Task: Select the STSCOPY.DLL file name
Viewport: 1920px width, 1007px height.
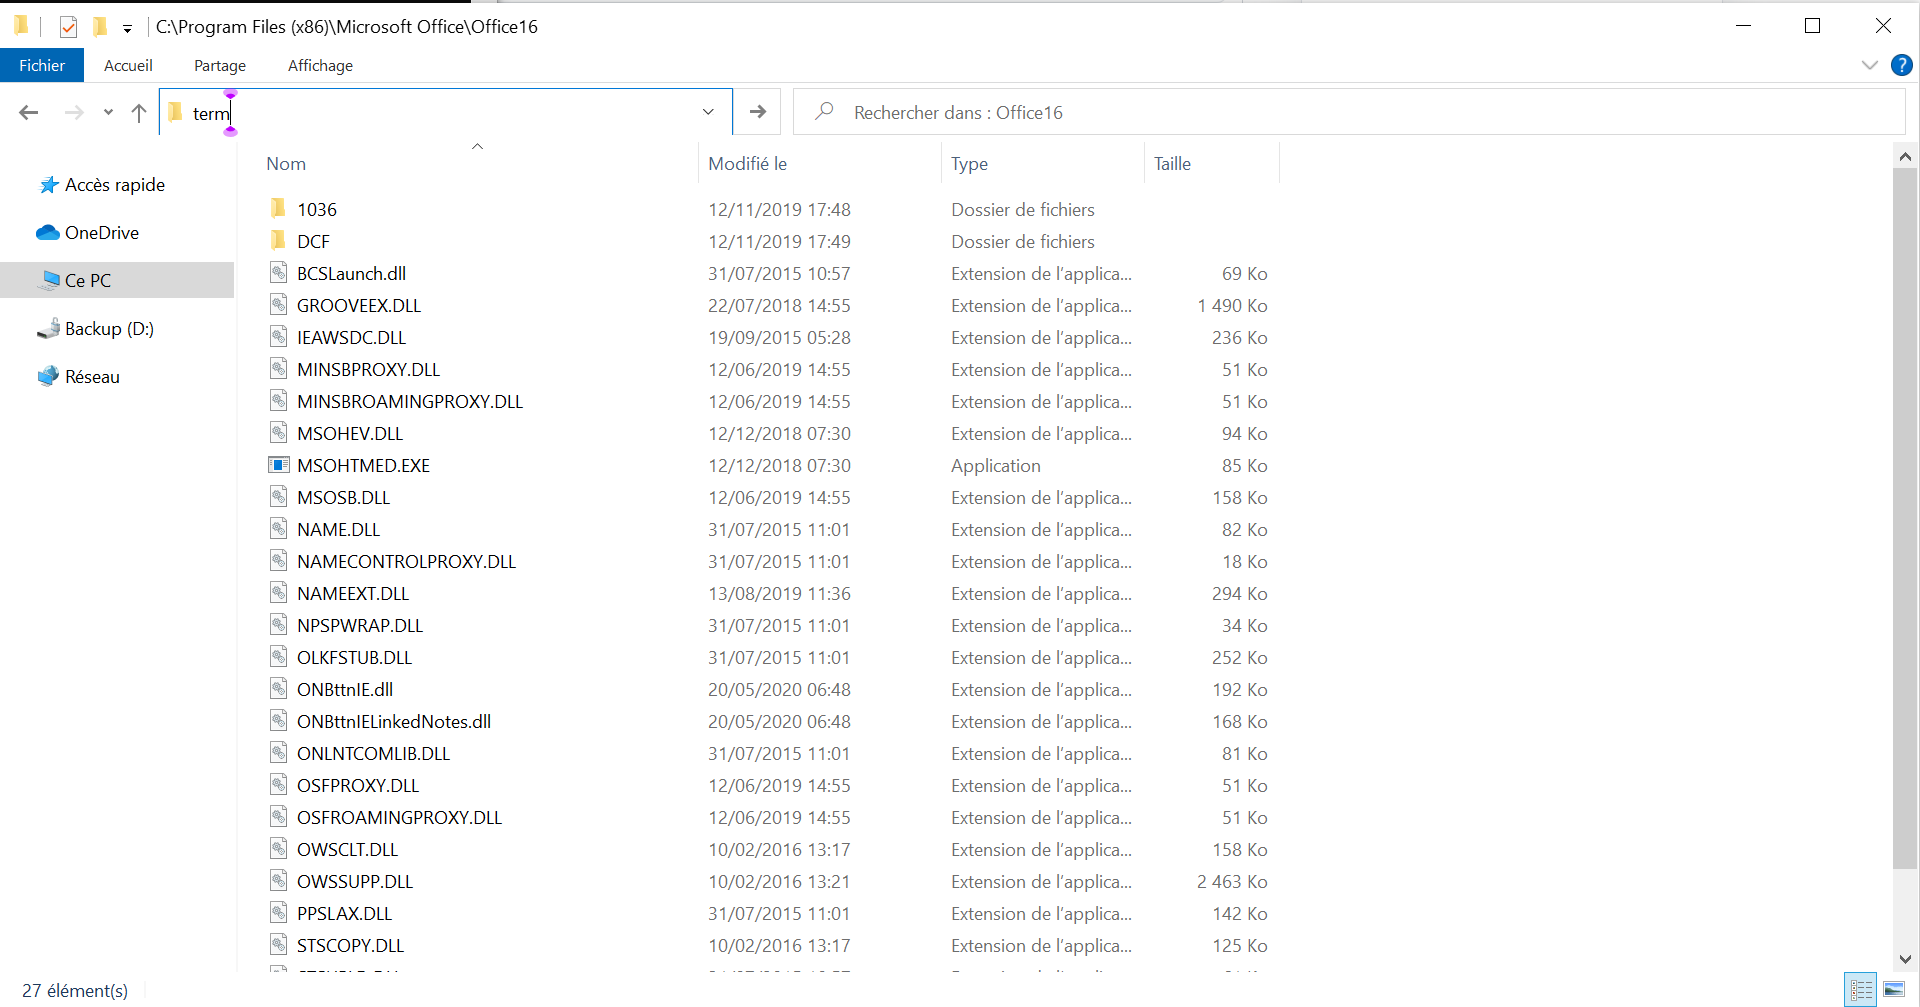Action: (350, 946)
